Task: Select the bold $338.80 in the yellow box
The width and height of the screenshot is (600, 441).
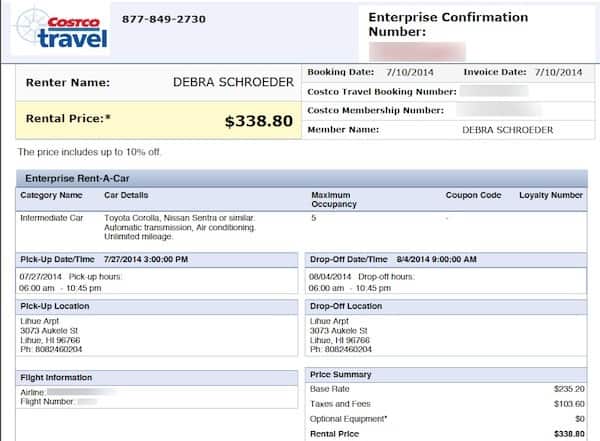Action: coord(259,121)
